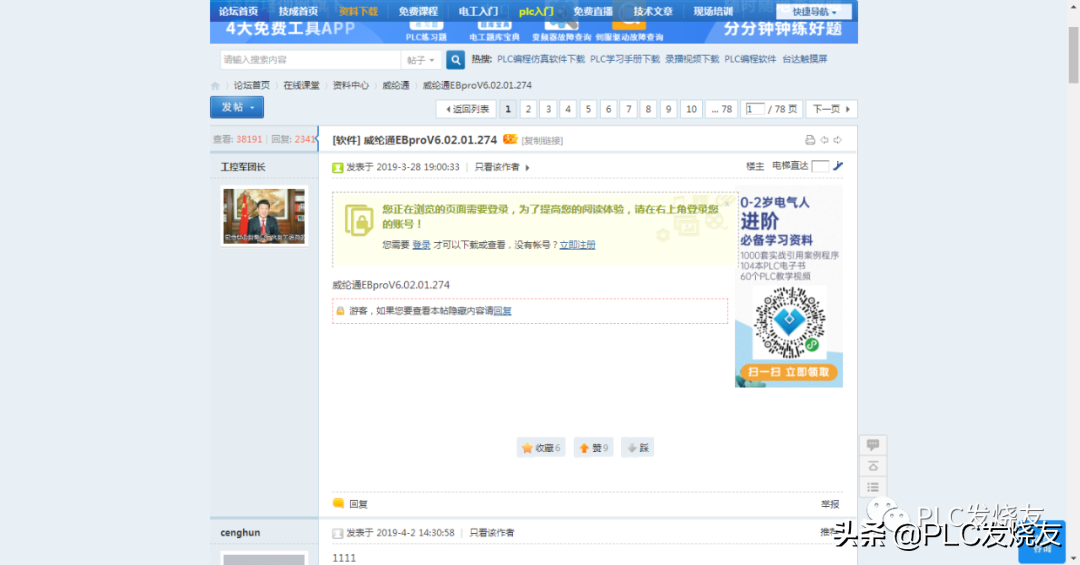Click the 立即注册 register link
The height and width of the screenshot is (565, 1080).
(577, 245)
